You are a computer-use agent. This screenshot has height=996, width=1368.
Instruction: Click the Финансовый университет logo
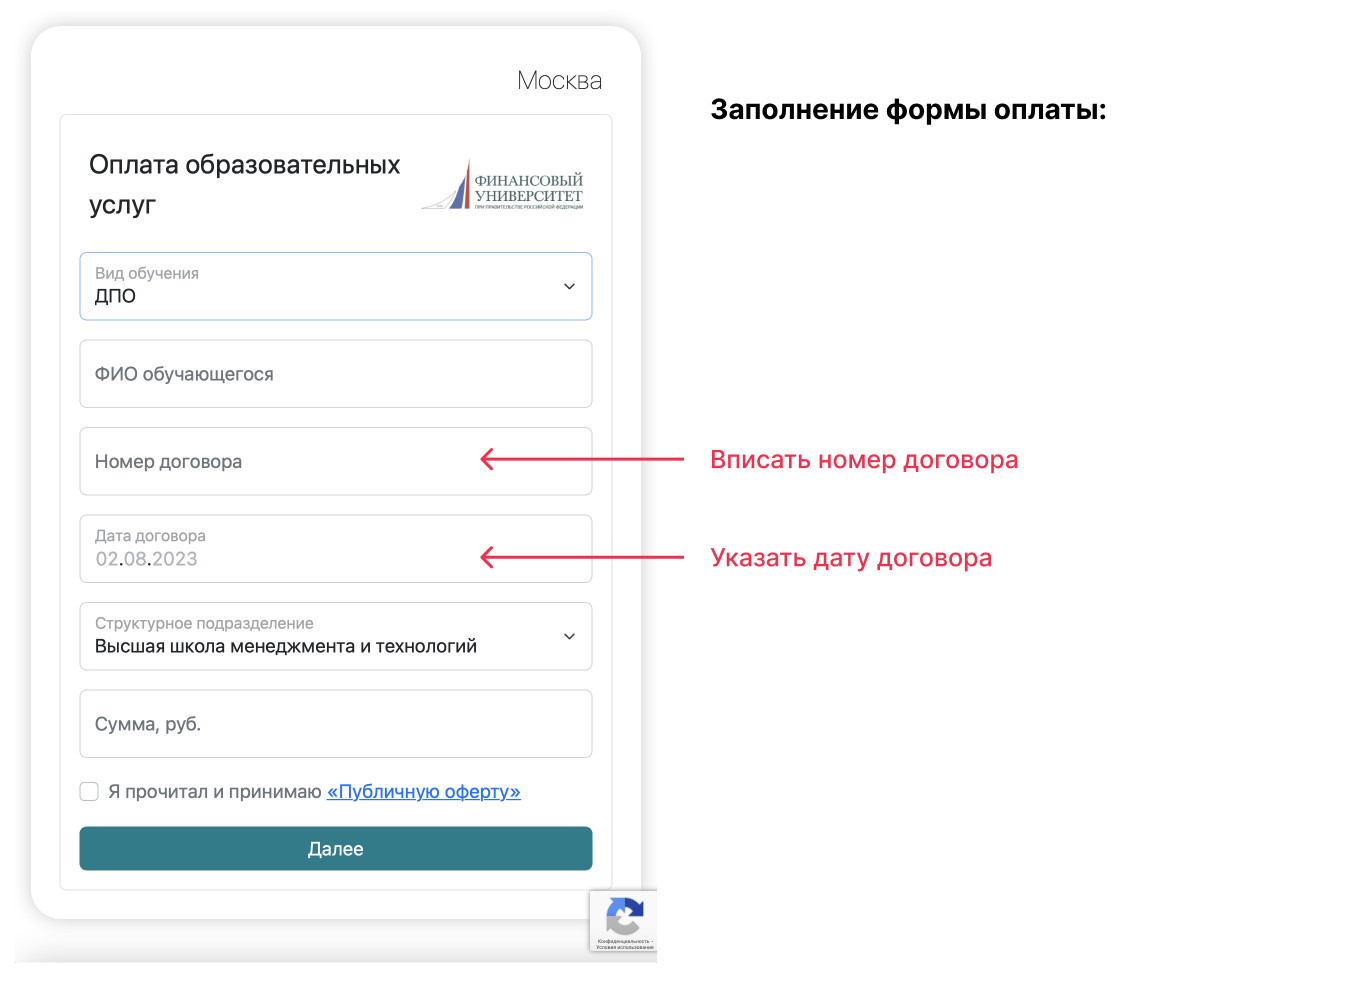pyautogui.click(x=503, y=185)
